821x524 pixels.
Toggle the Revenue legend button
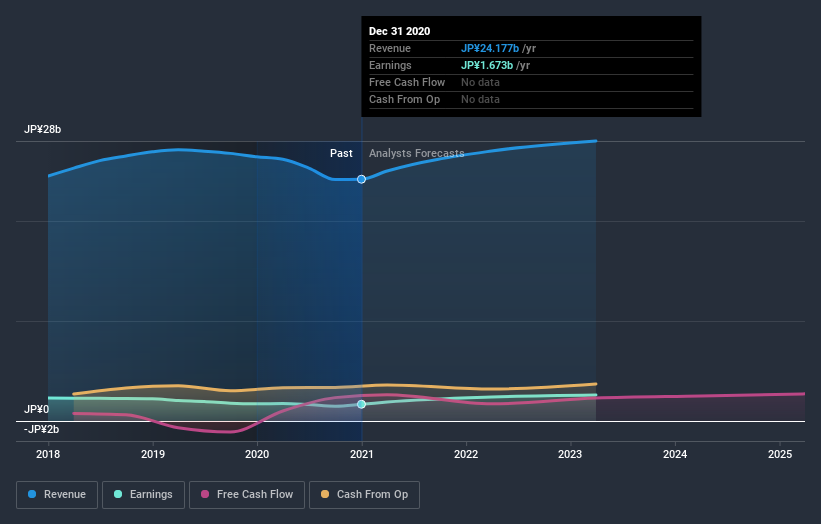tap(57, 495)
